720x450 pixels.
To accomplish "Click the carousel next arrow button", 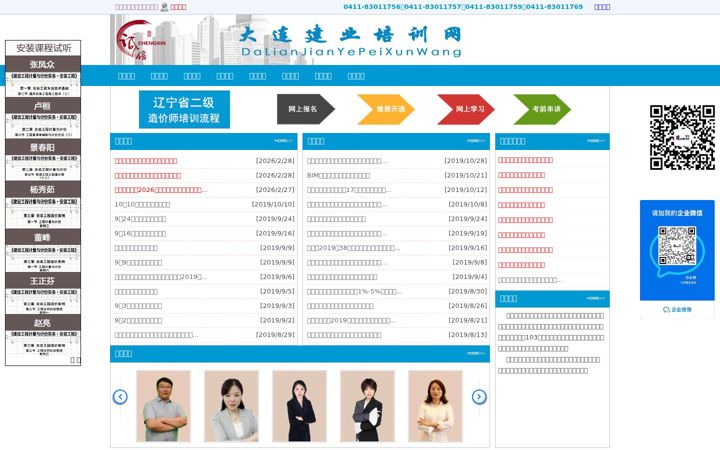I will [x=479, y=397].
